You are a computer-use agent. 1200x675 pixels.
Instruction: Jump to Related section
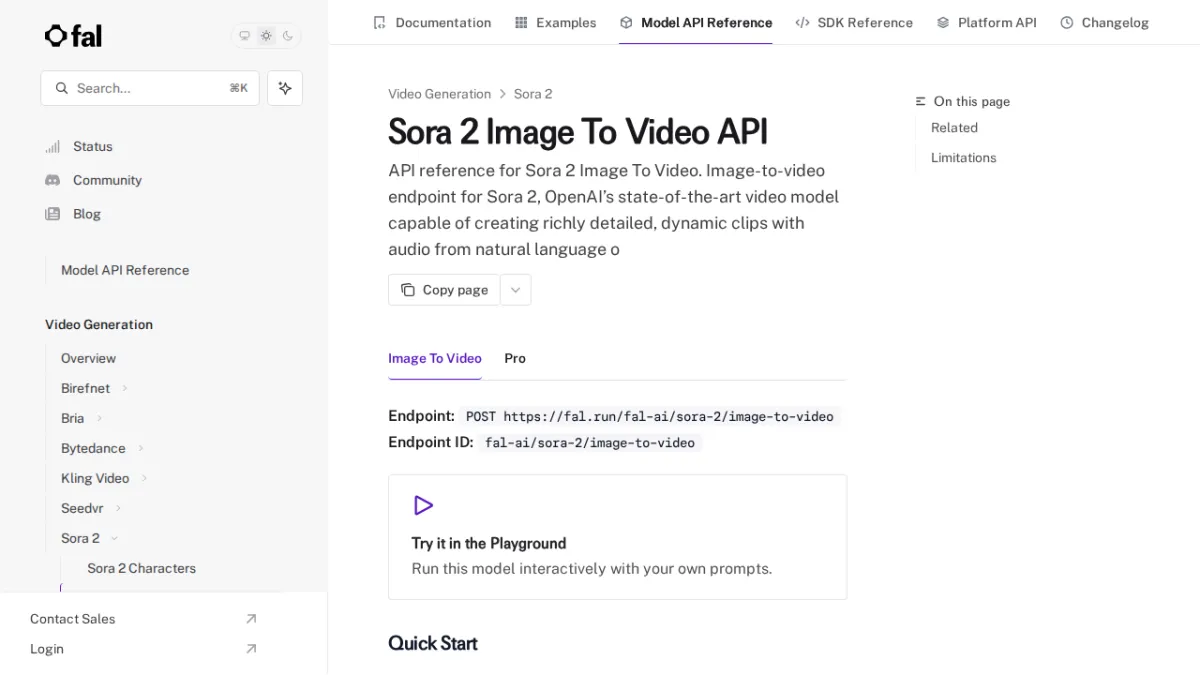point(954,128)
